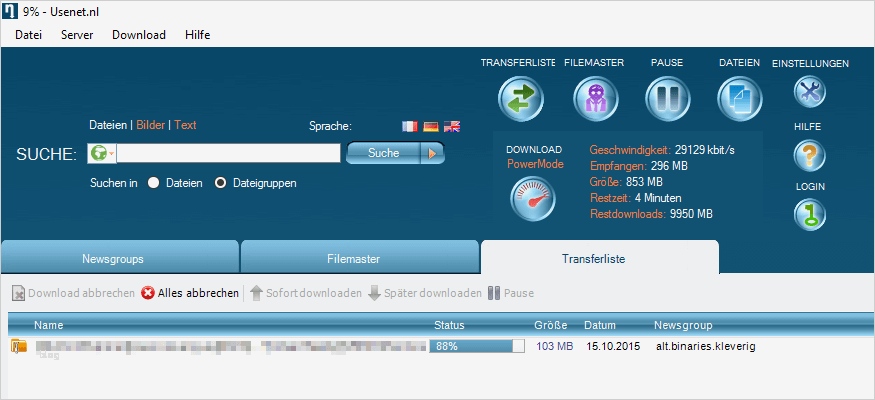Open the Filemaster purple figure icon
This screenshot has height=400, width=875.
(x=595, y=99)
